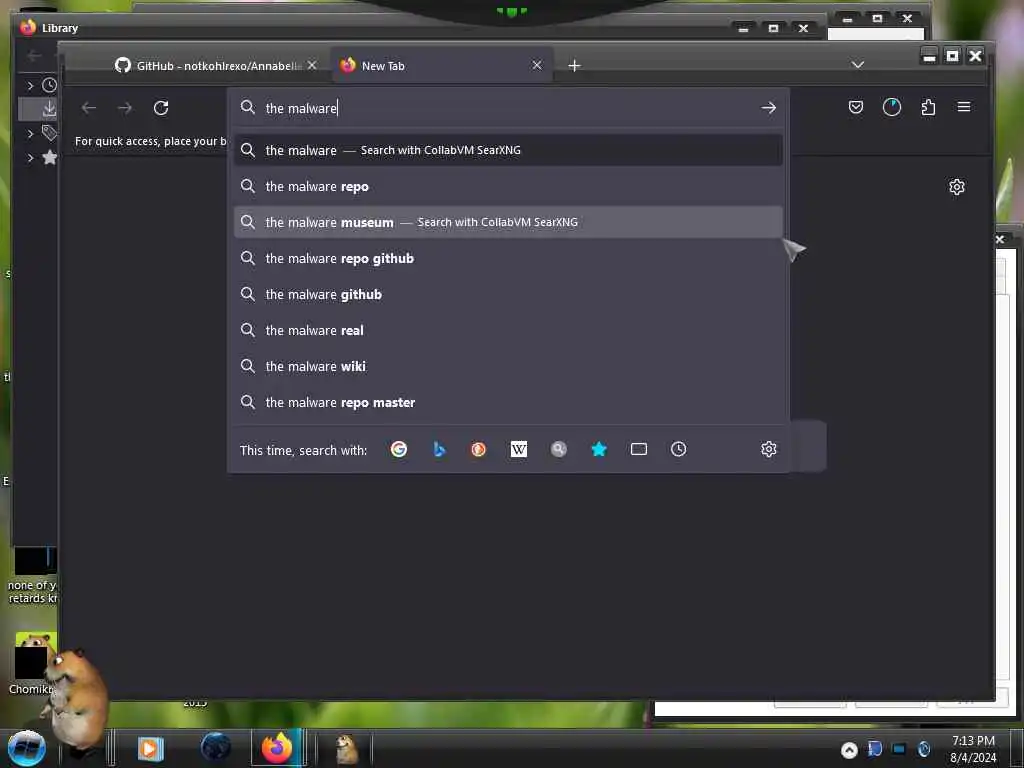Screen dimensions: 1024x768
Task: Expand the Tags item in Library sidebar
Action: point(30,134)
